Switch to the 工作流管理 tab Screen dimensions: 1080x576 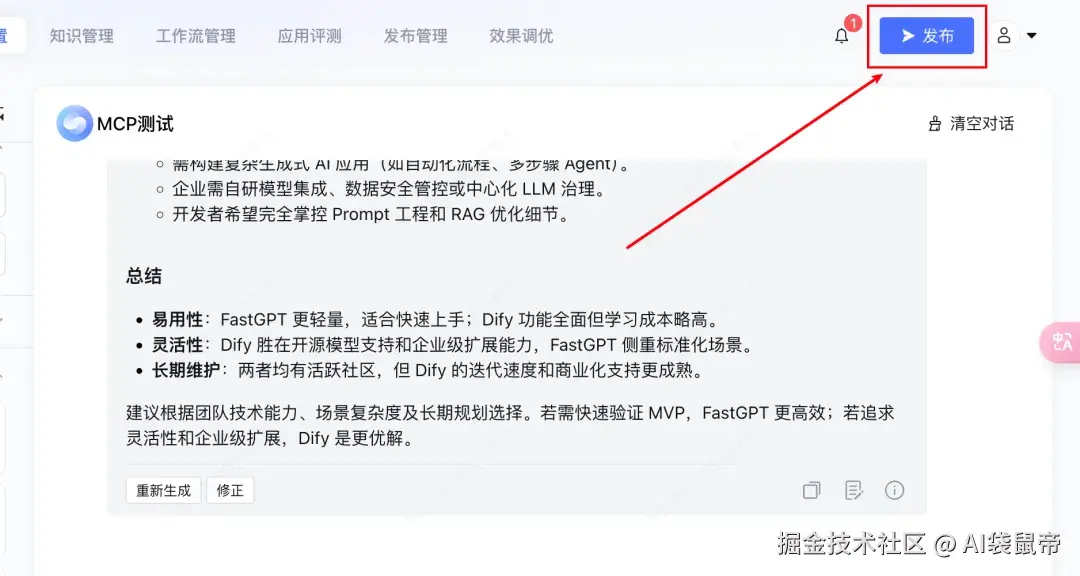(x=196, y=36)
